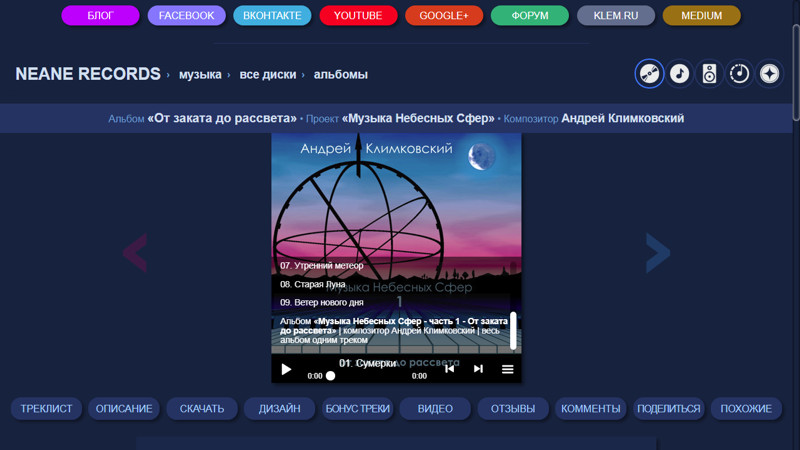This screenshot has height=450, width=800.
Task: Click album title «От заката до рассвета»
Action: coord(222,118)
